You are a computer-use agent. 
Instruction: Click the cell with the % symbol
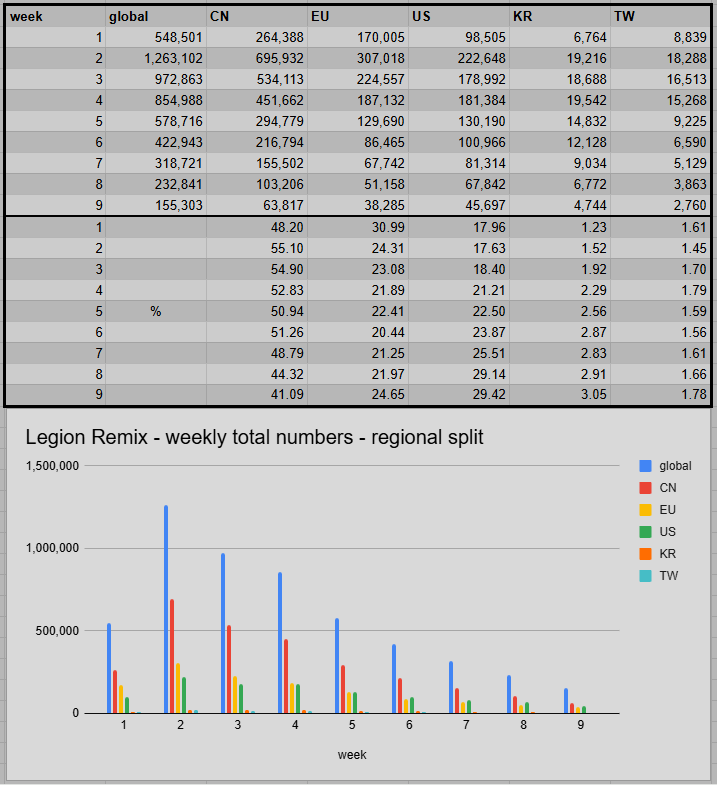(156, 311)
